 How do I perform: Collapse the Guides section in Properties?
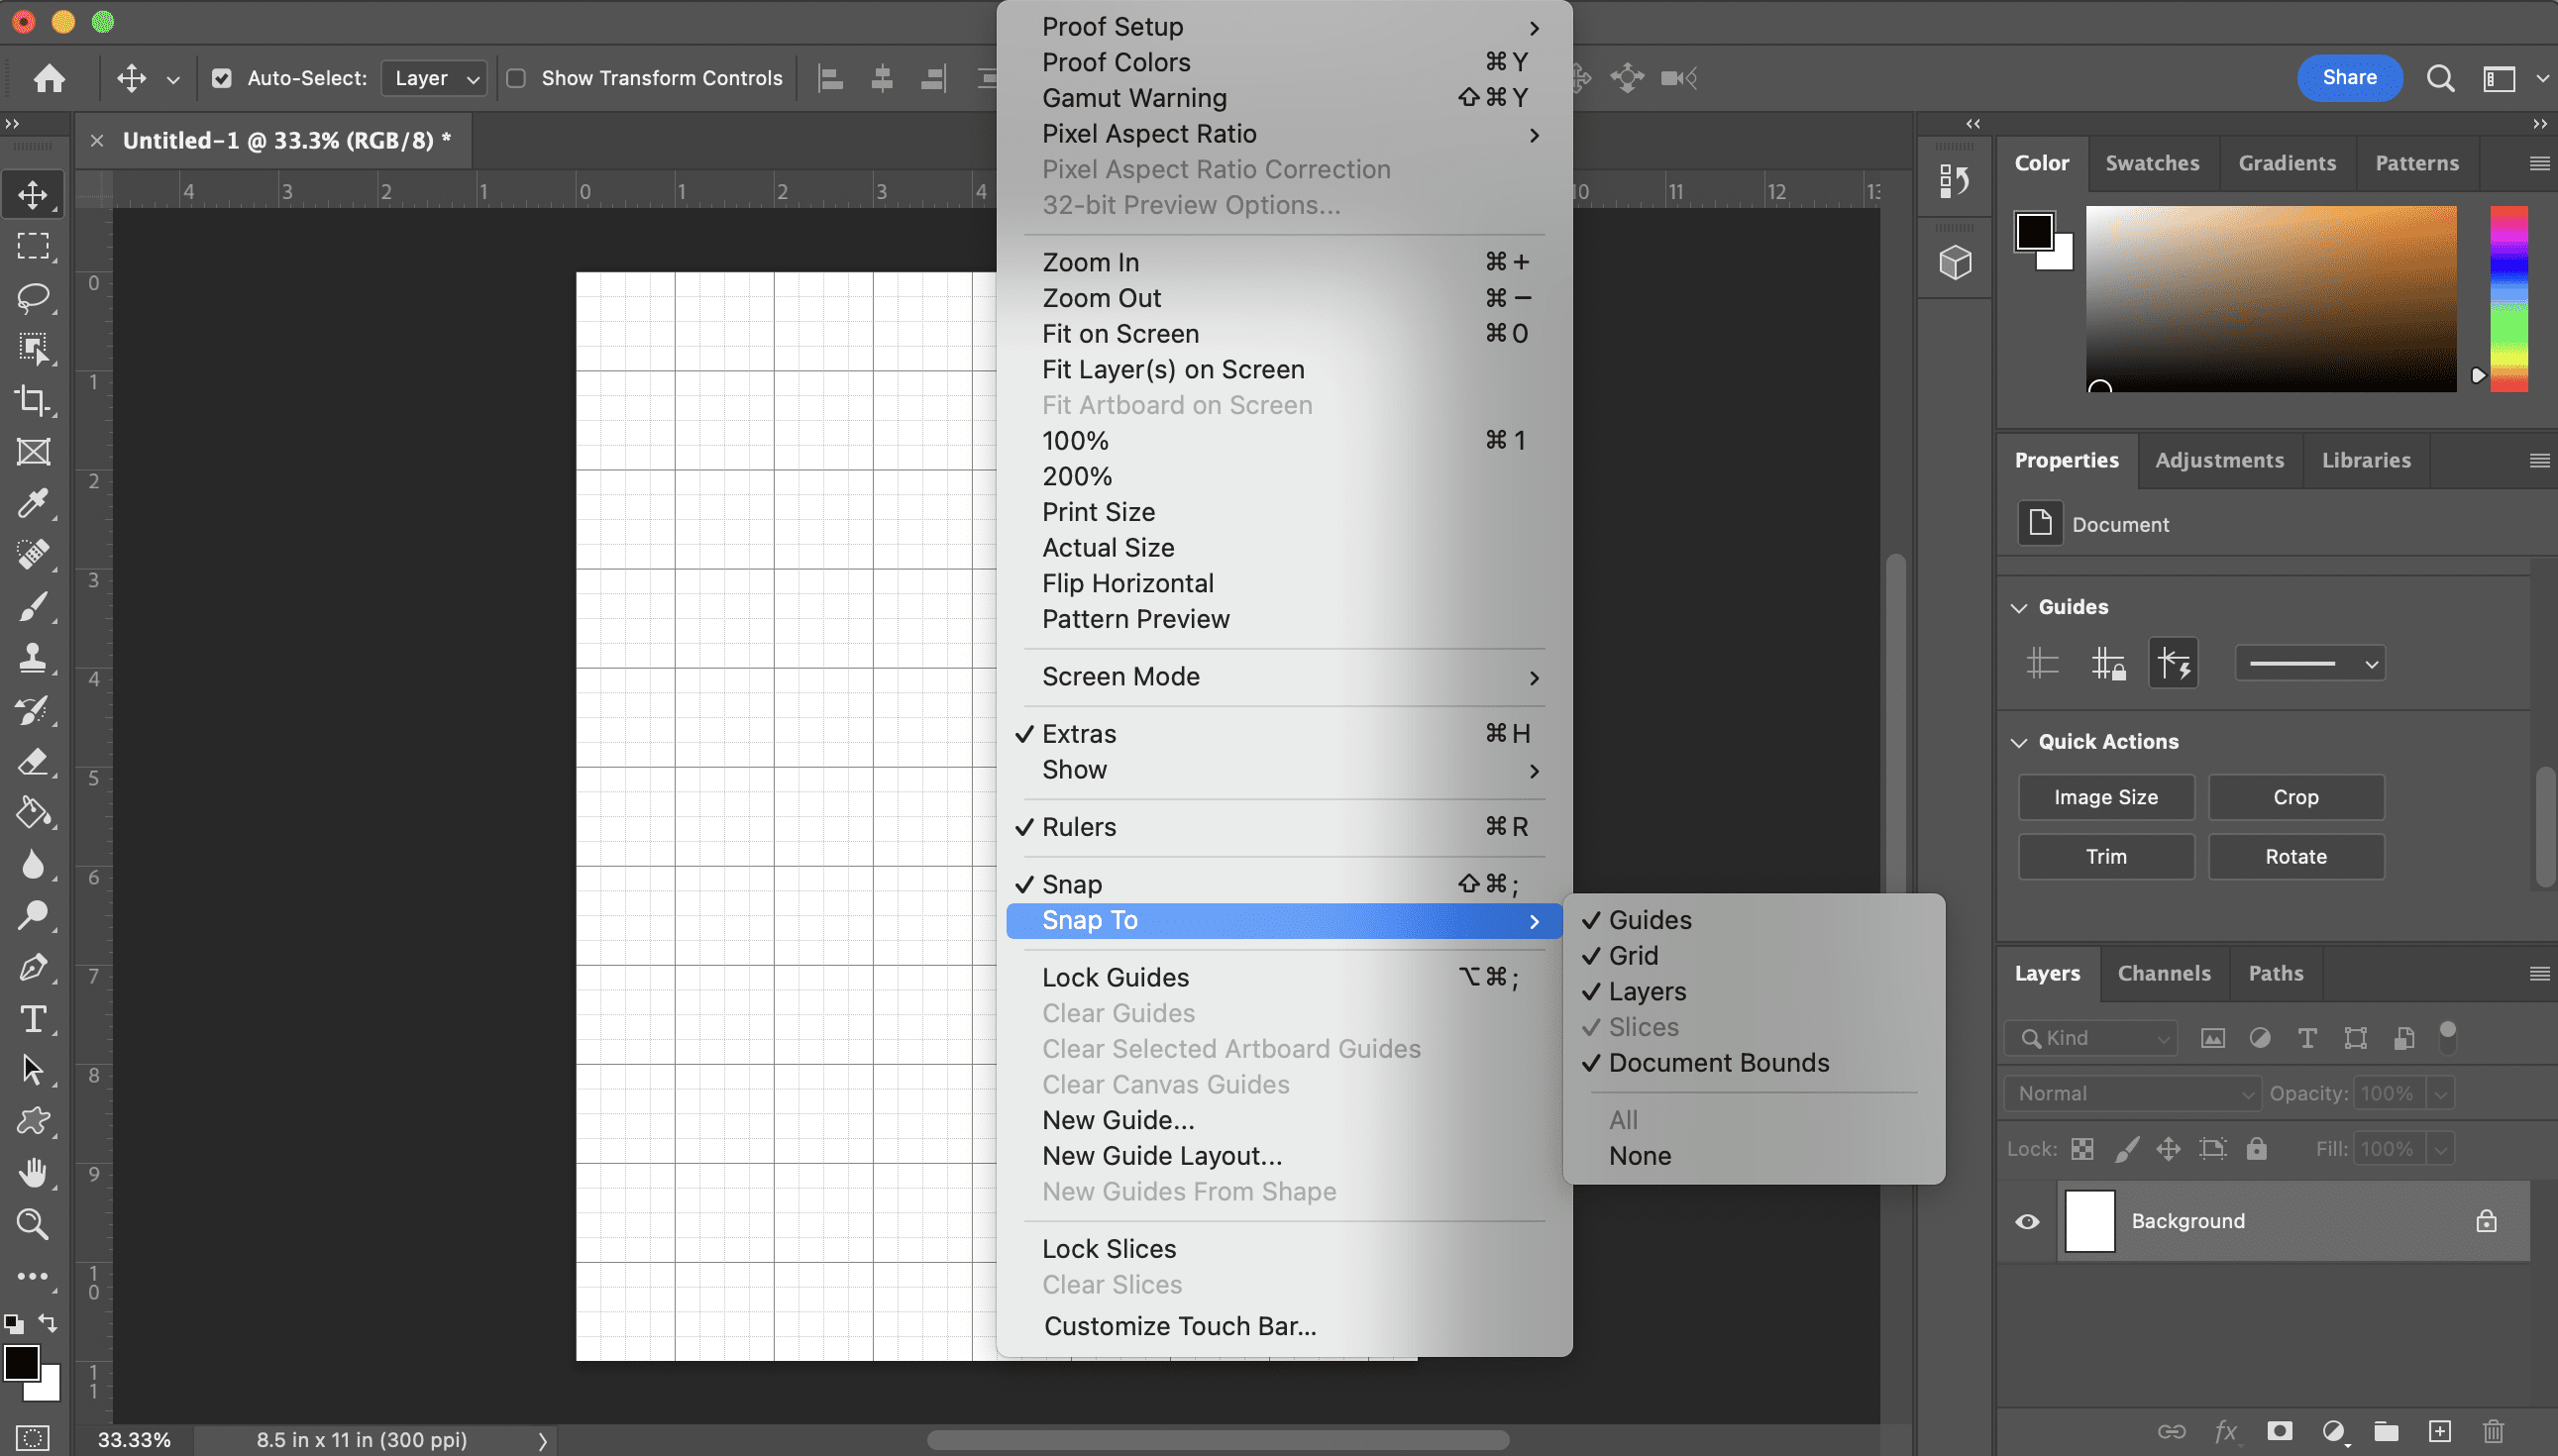tap(2020, 606)
